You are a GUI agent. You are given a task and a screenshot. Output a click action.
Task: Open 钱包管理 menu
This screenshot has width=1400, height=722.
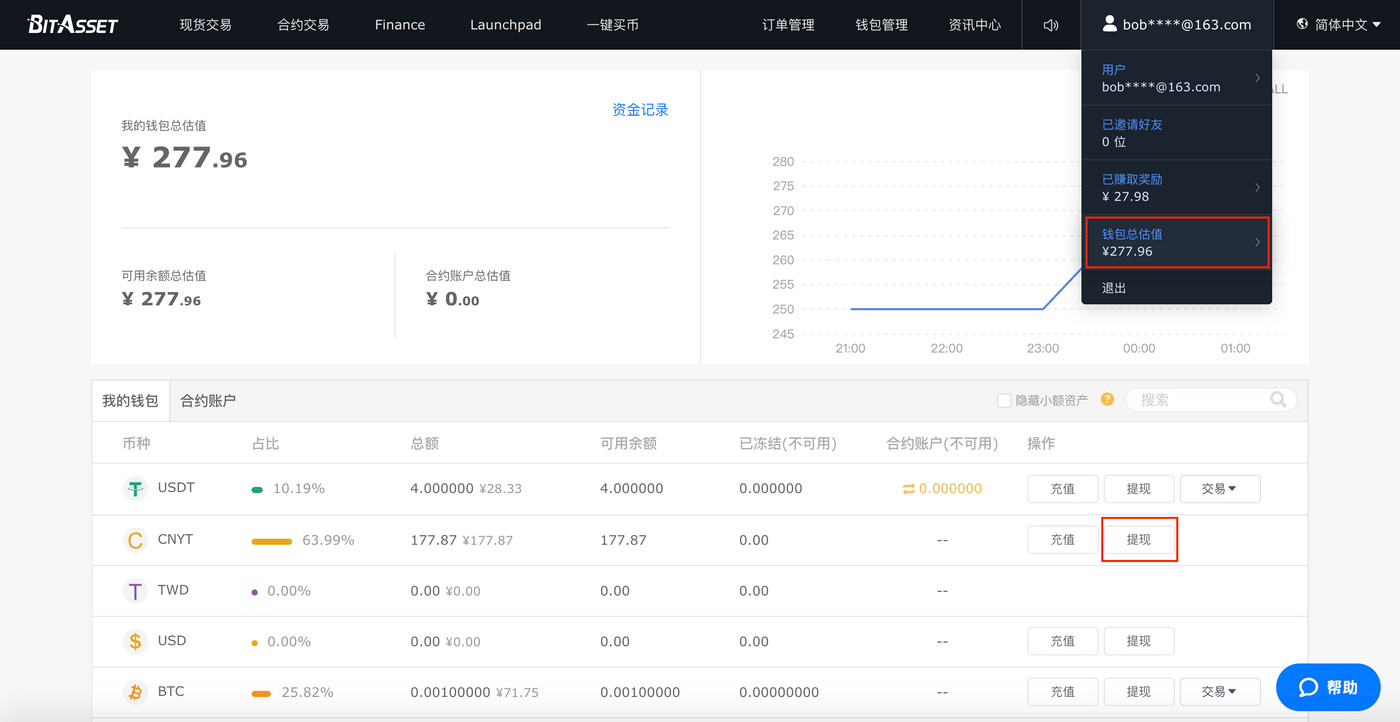coord(882,25)
